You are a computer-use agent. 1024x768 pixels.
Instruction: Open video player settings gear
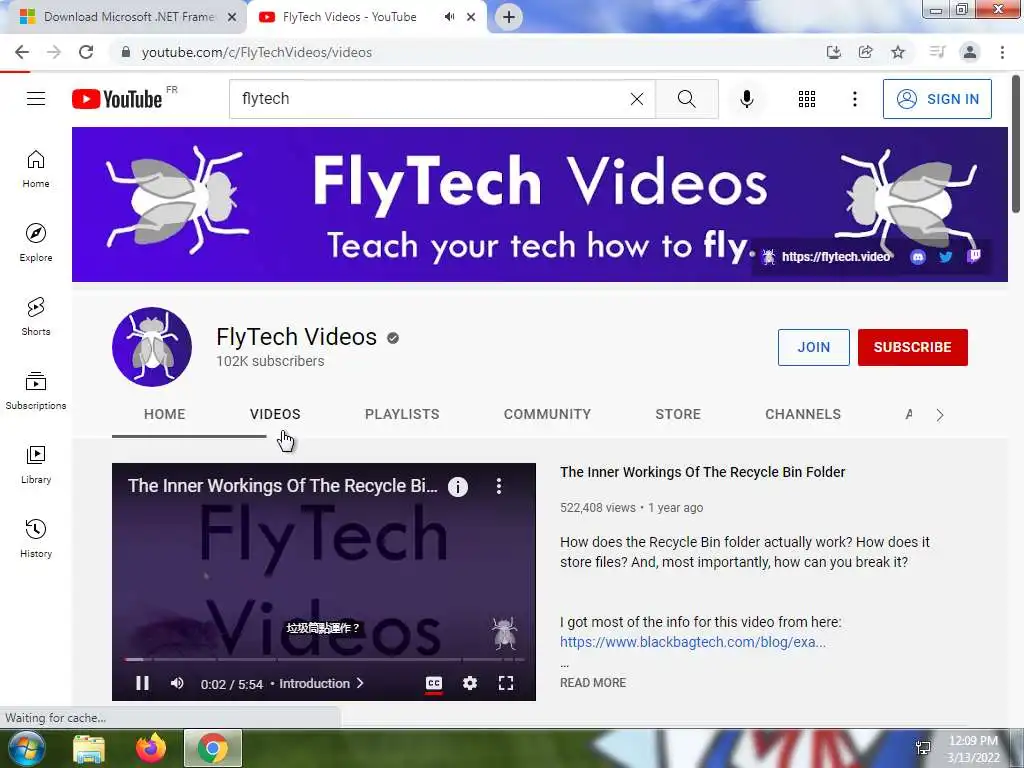tap(470, 683)
